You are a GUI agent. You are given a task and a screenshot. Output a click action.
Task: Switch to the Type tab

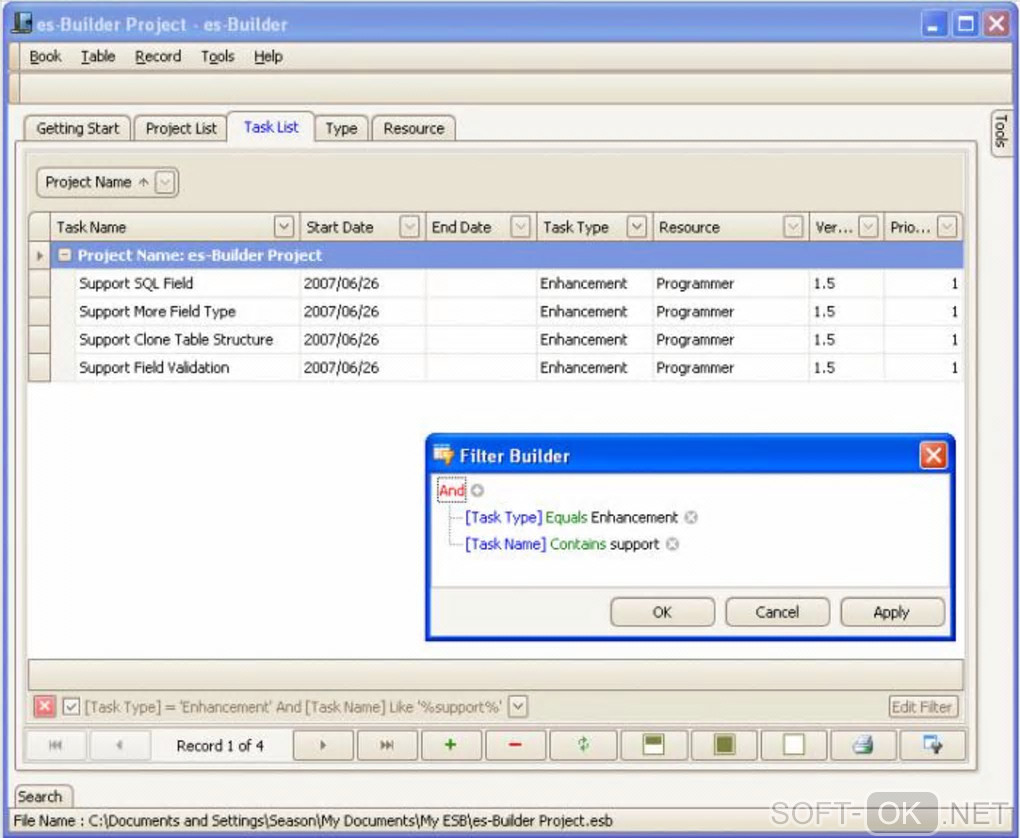click(342, 128)
